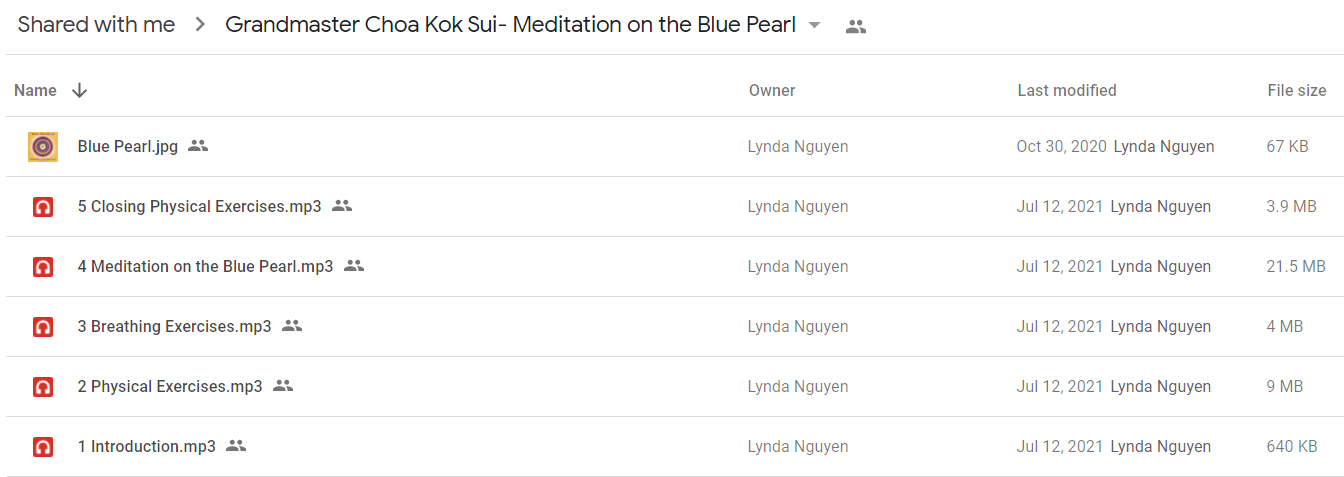Click the Blue Pearl.jpg image thumbnail

pos(43,147)
